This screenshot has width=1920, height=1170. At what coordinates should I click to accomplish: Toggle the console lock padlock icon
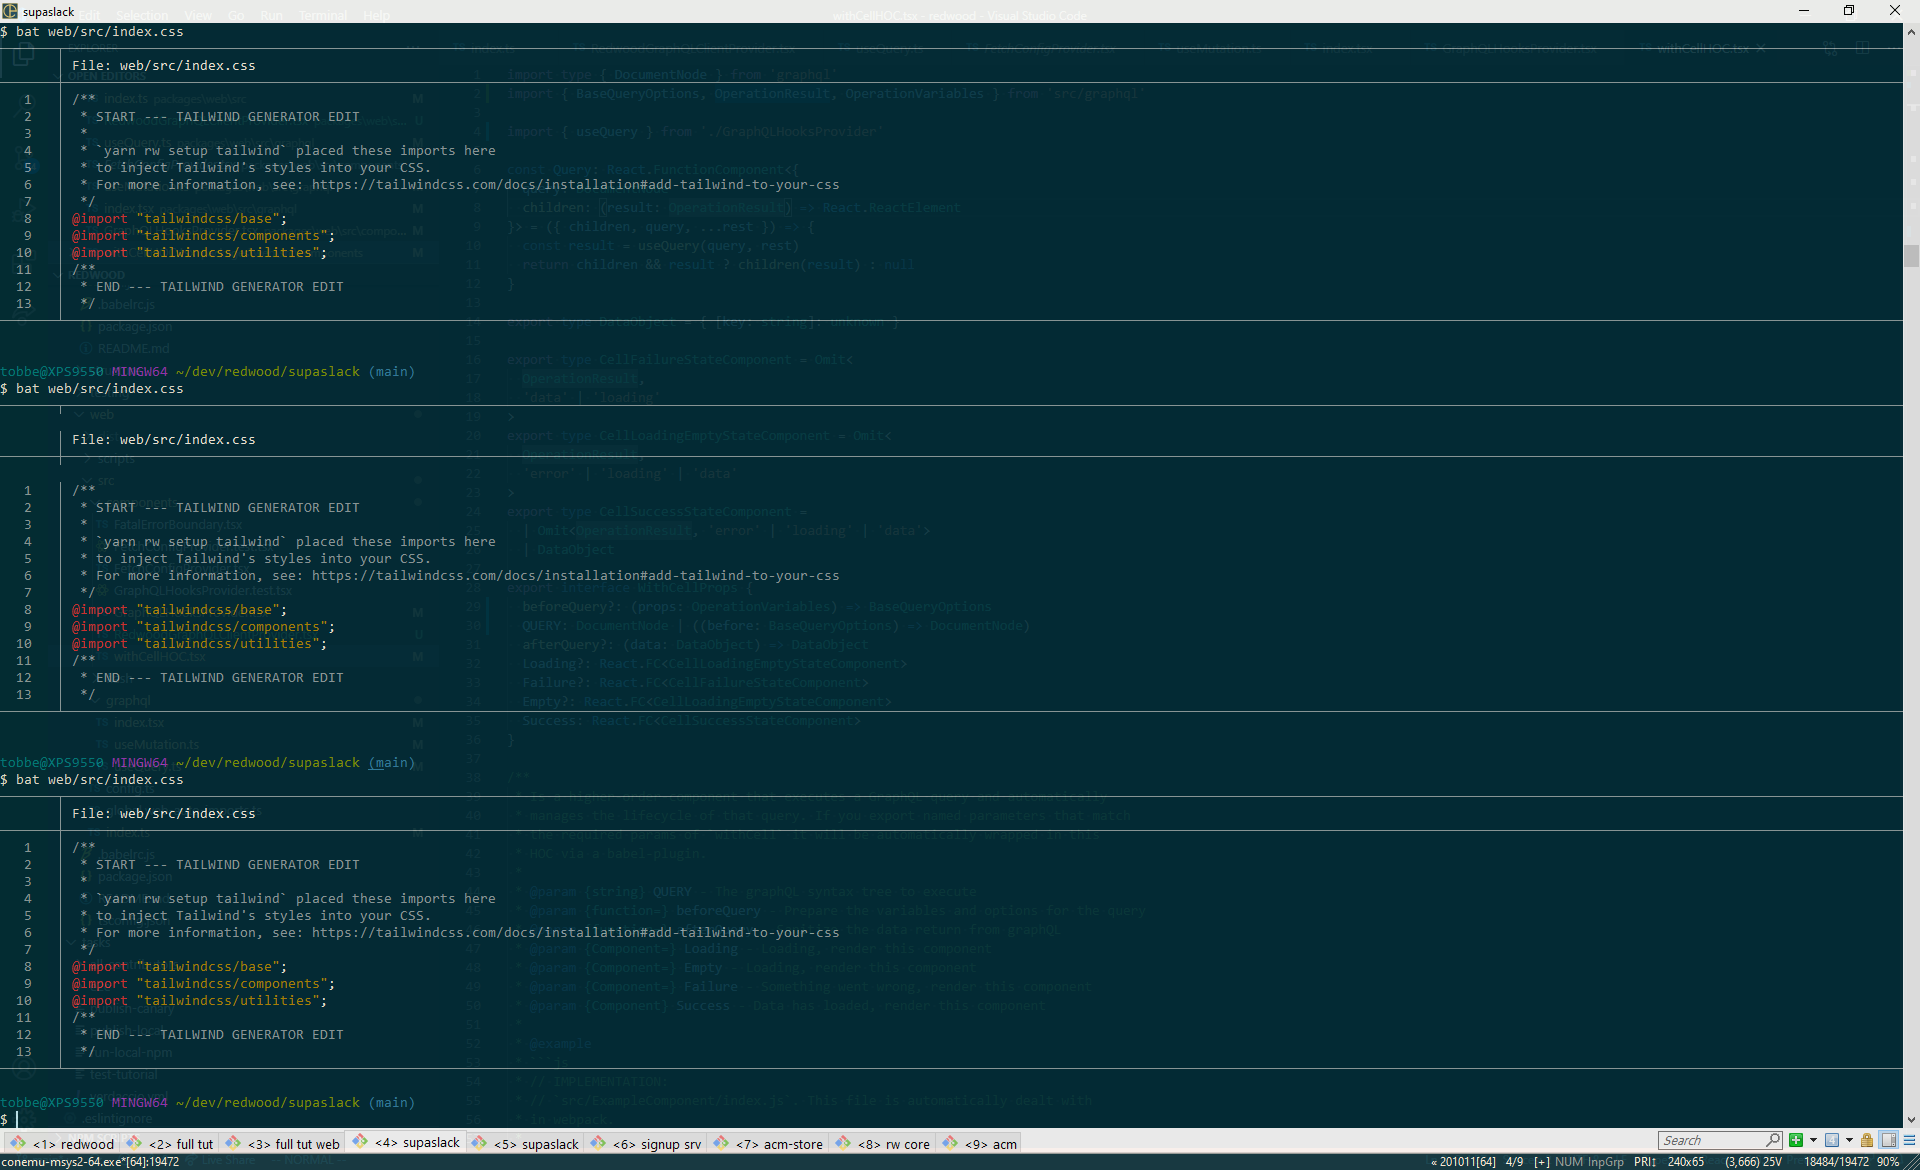(1867, 1140)
